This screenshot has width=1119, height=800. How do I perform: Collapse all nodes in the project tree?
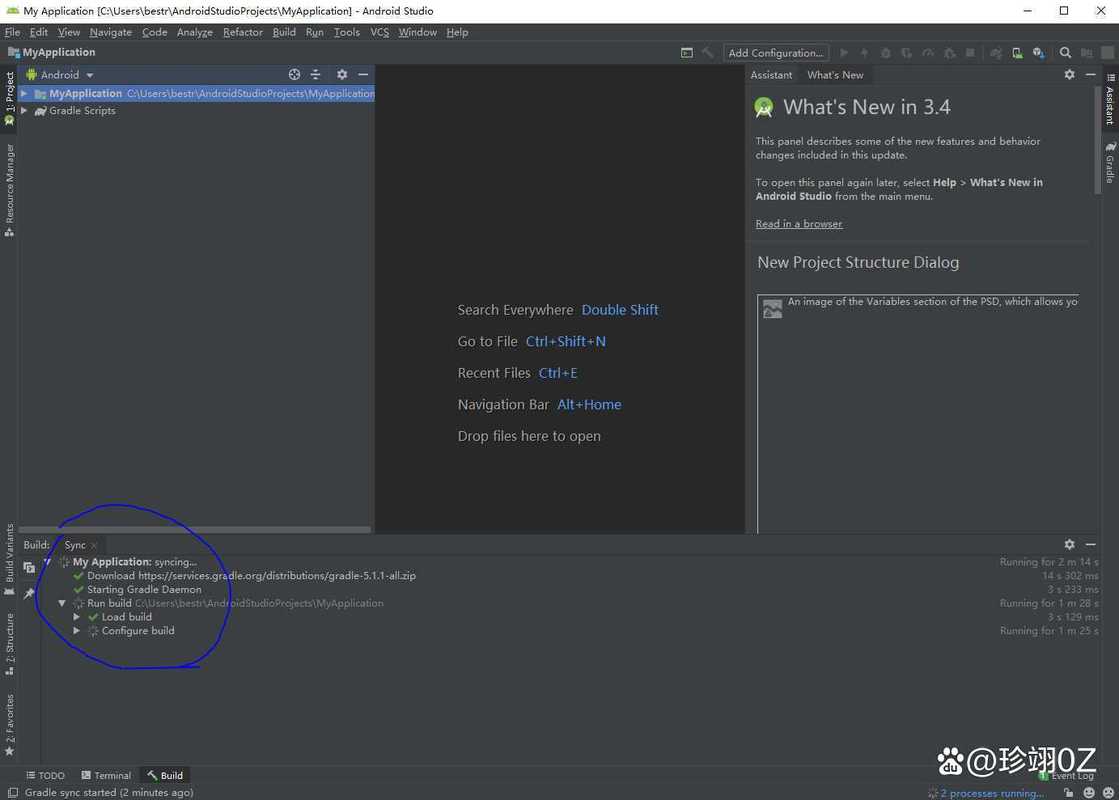point(315,74)
